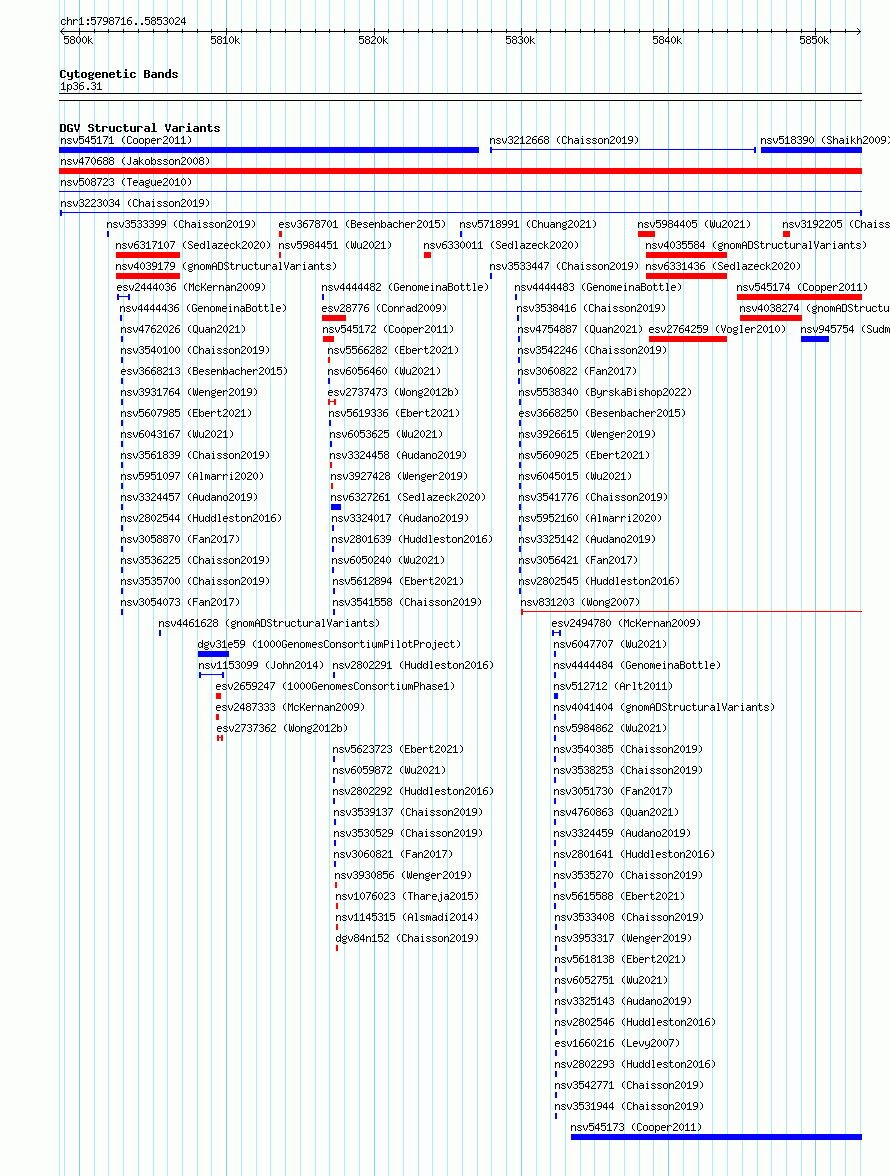The image size is (890, 1176).
Task: Open the dgv84n152 (Chaisson2019) variant
Action: point(407,938)
